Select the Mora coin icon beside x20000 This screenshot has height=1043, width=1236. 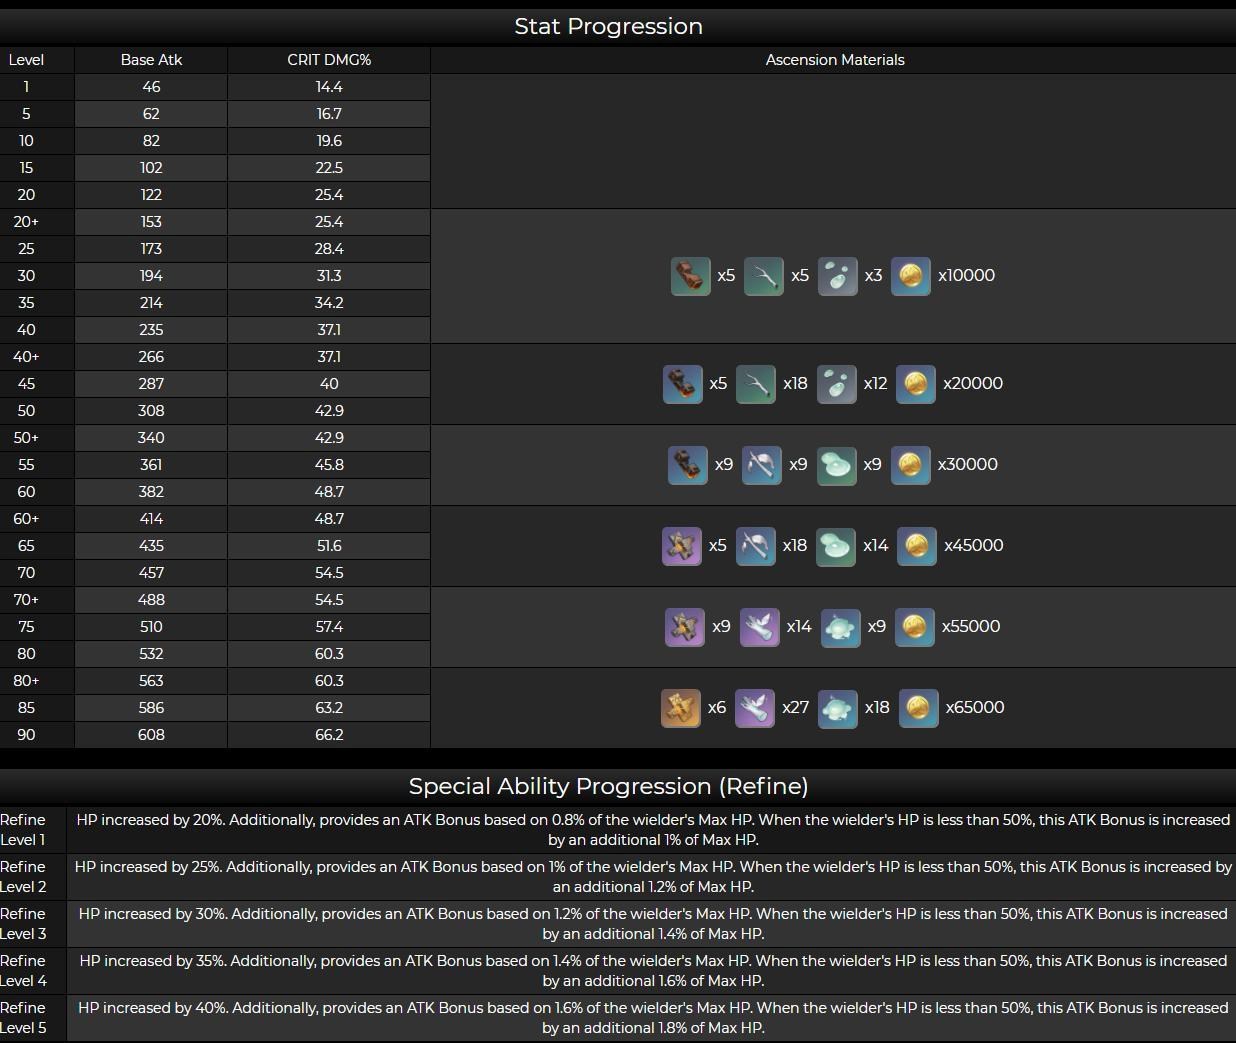(x=916, y=384)
